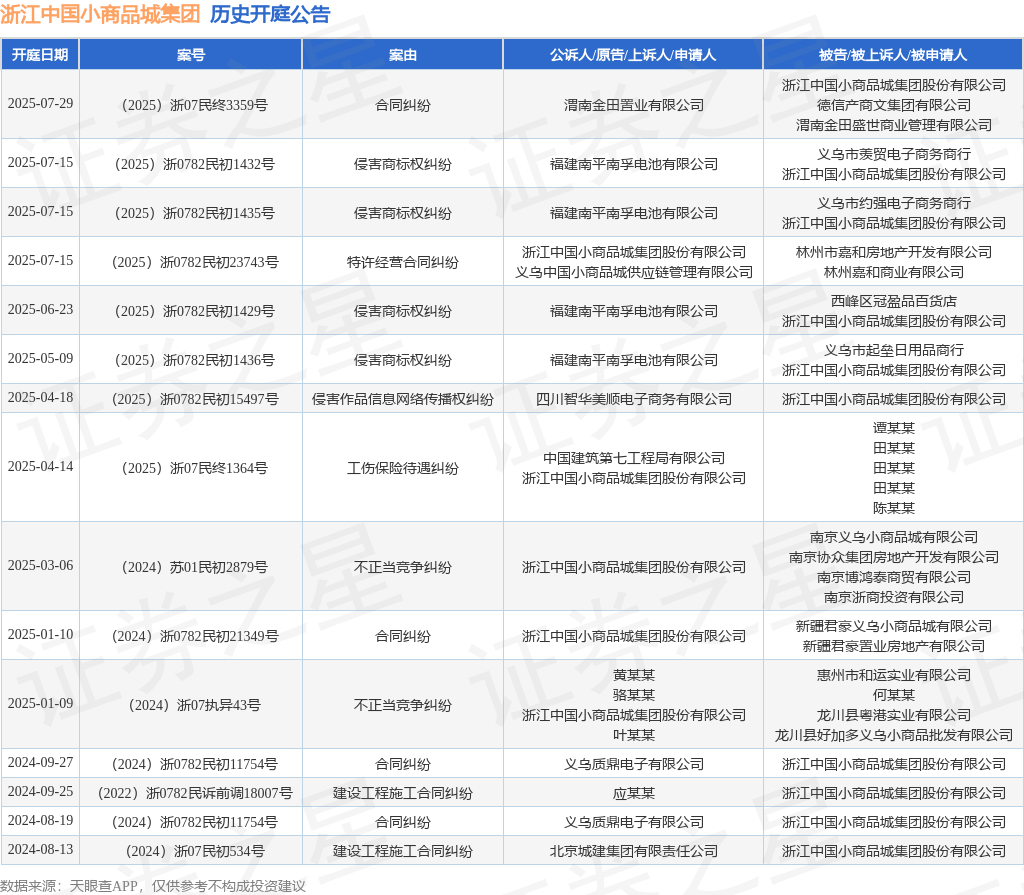Click the date 2025-04-14
The image size is (1024, 895).
(40, 466)
